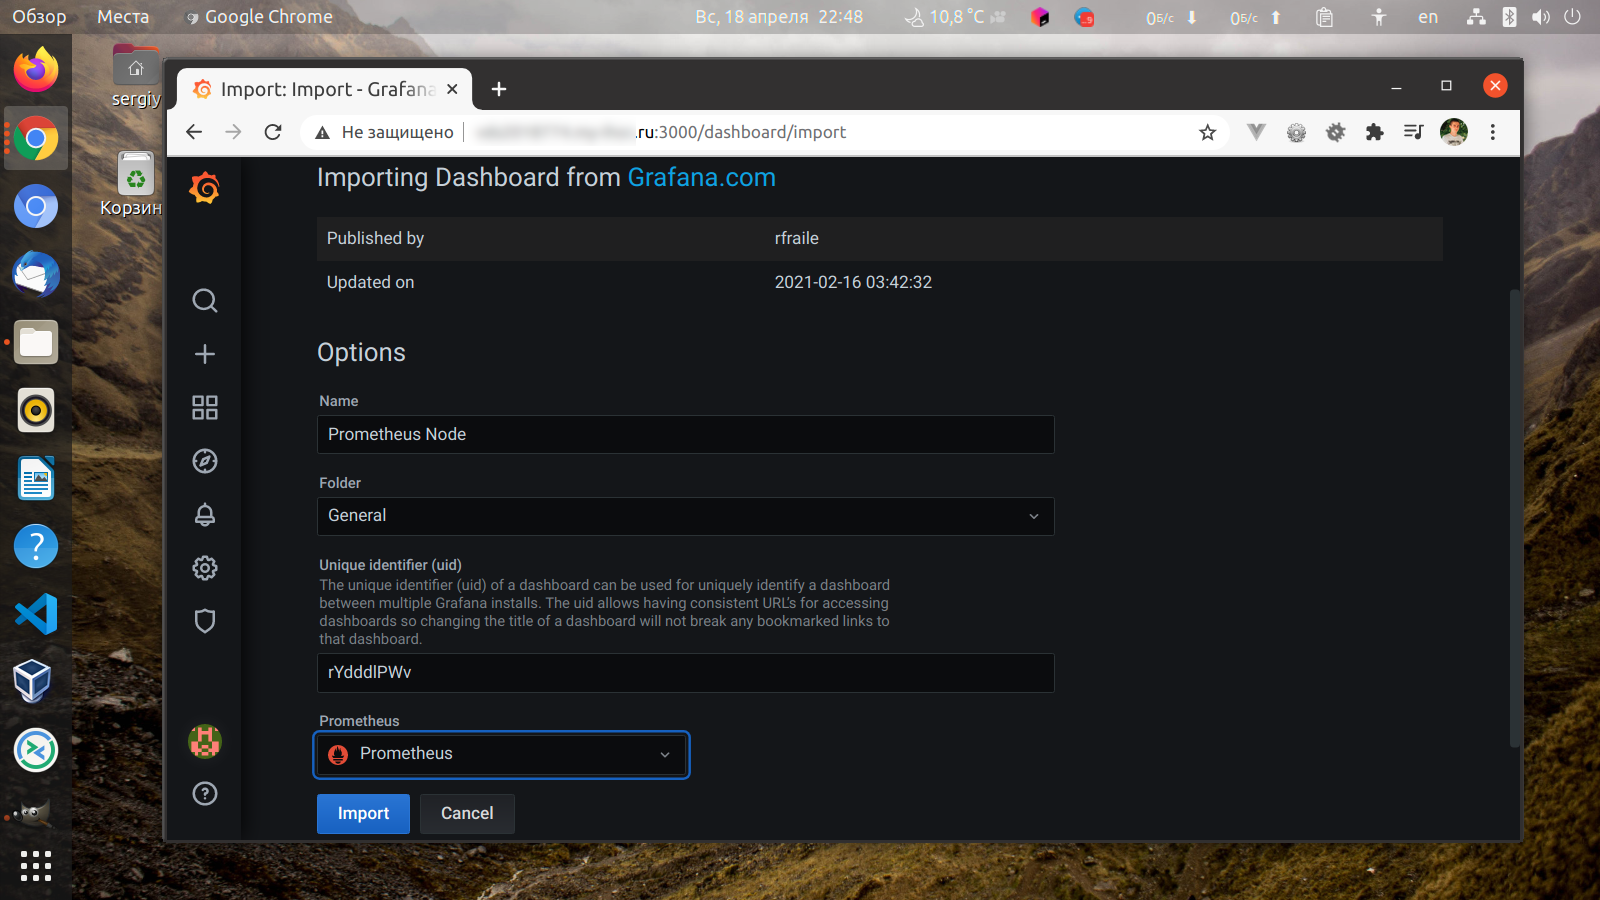
Task: Open the Chrome three-dot menu
Action: 1493,132
